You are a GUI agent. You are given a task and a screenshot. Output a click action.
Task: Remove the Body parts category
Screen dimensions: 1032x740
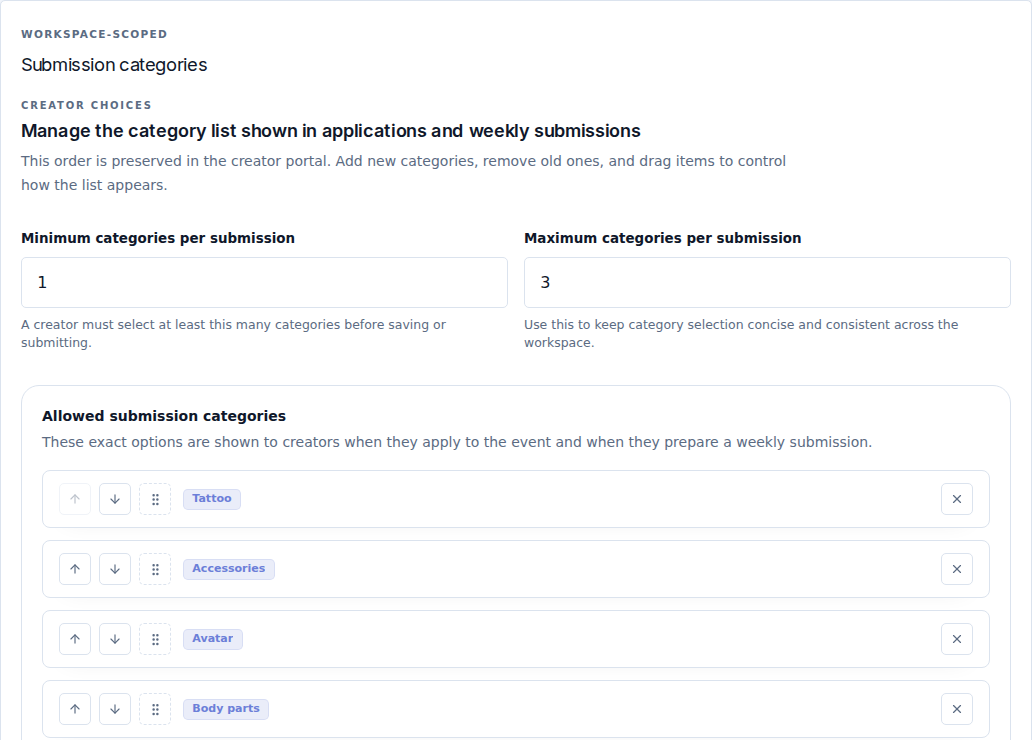click(x=957, y=709)
